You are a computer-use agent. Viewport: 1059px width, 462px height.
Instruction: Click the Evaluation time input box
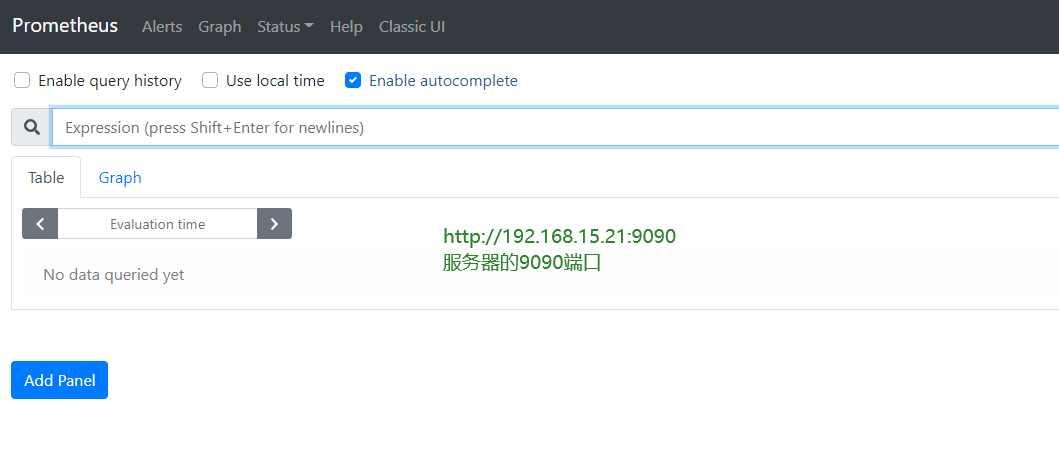157,224
